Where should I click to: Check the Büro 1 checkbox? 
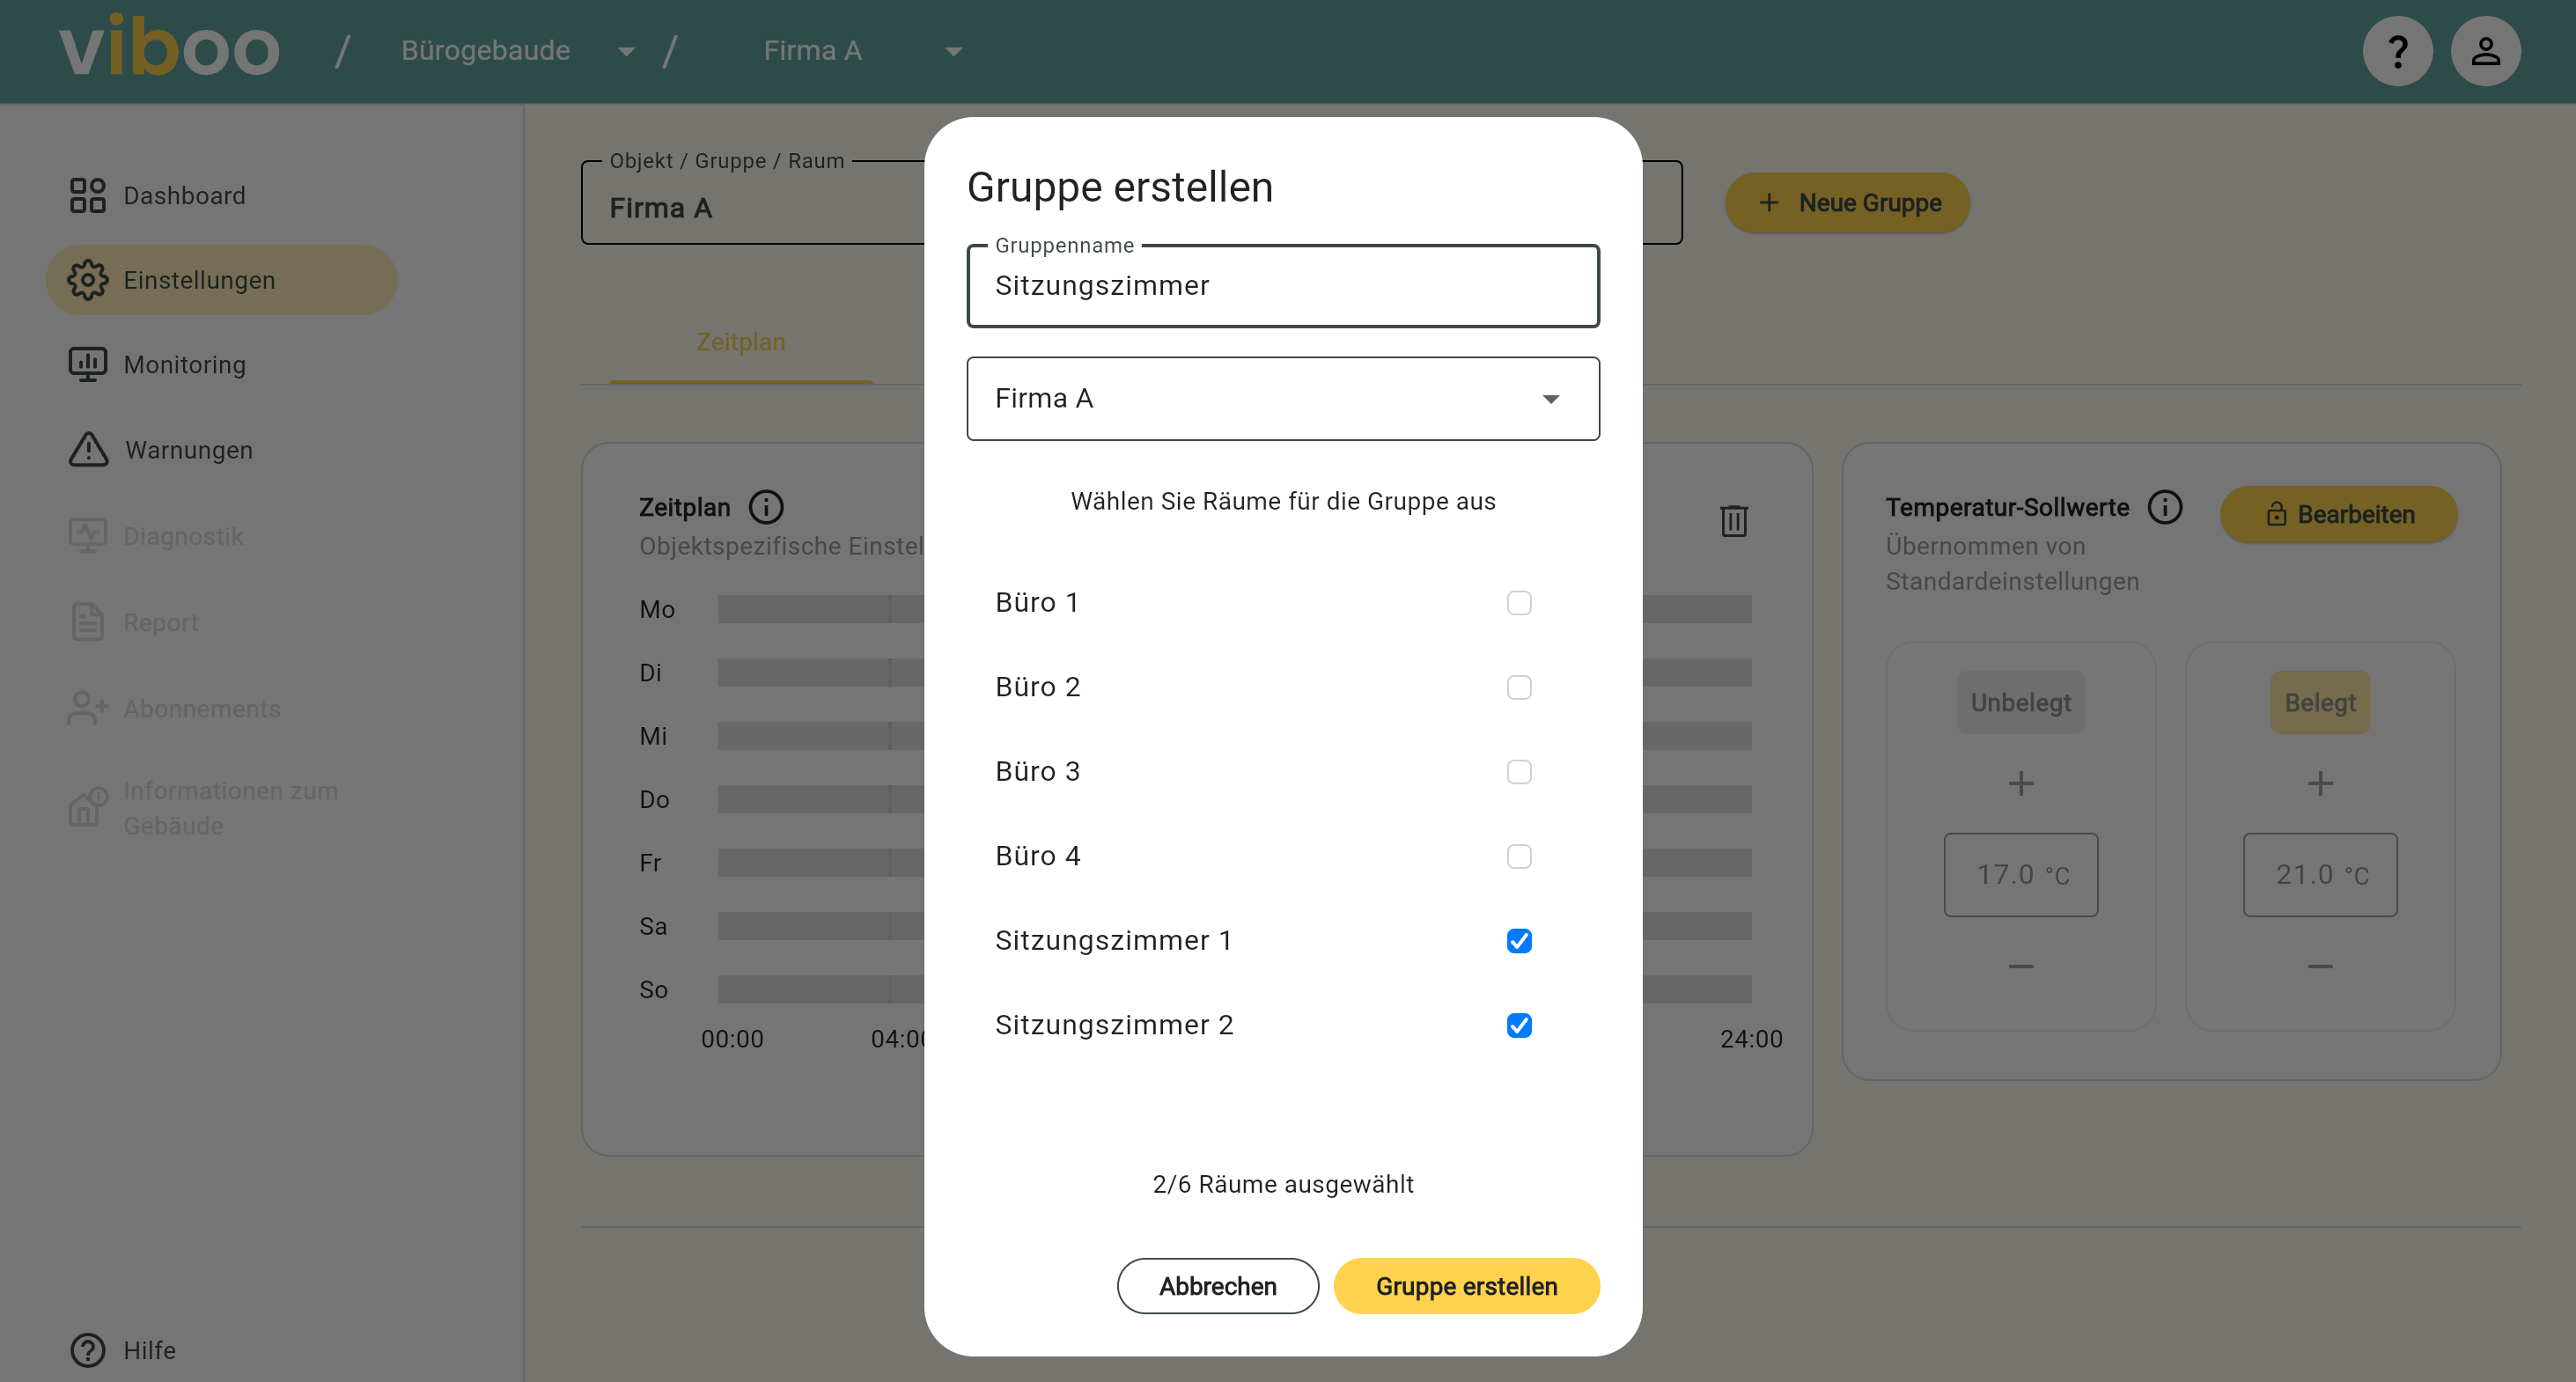point(1518,603)
